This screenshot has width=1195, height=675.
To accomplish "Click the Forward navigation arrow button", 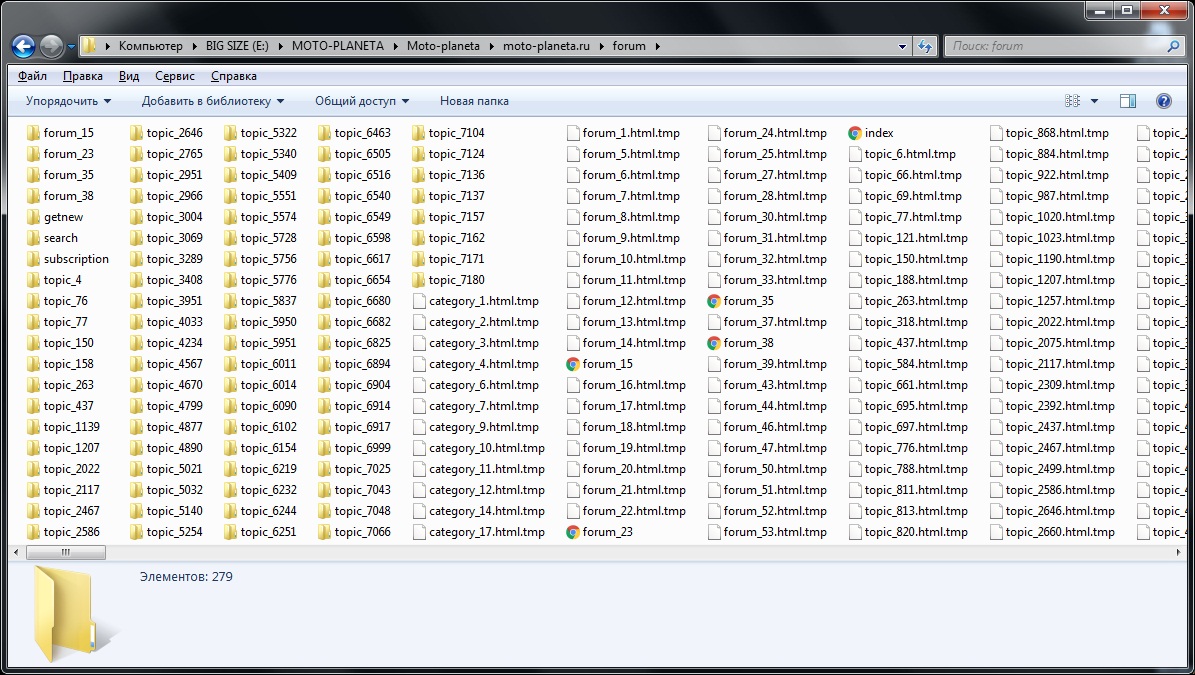I will pyautogui.click(x=51, y=46).
